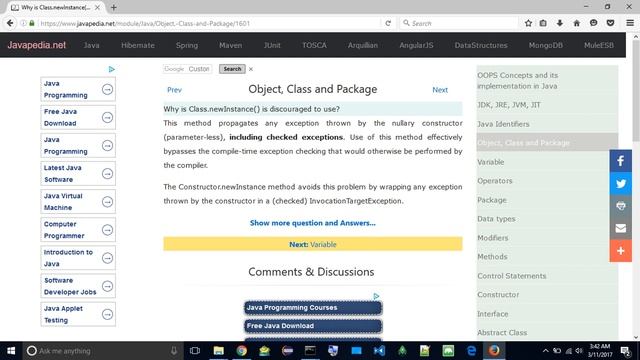The image size is (640, 360).
Task: Open the JUnit navigation item
Action: click(272, 45)
